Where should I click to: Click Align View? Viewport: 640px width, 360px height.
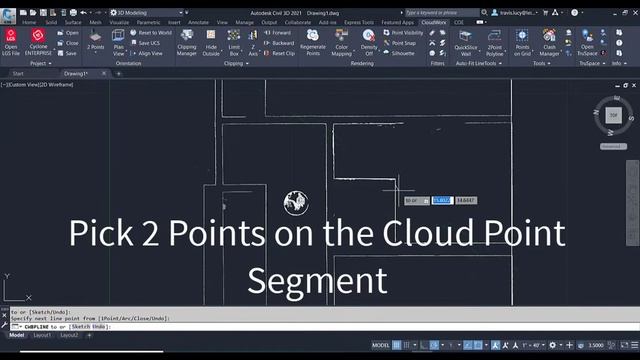click(x=146, y=53)
